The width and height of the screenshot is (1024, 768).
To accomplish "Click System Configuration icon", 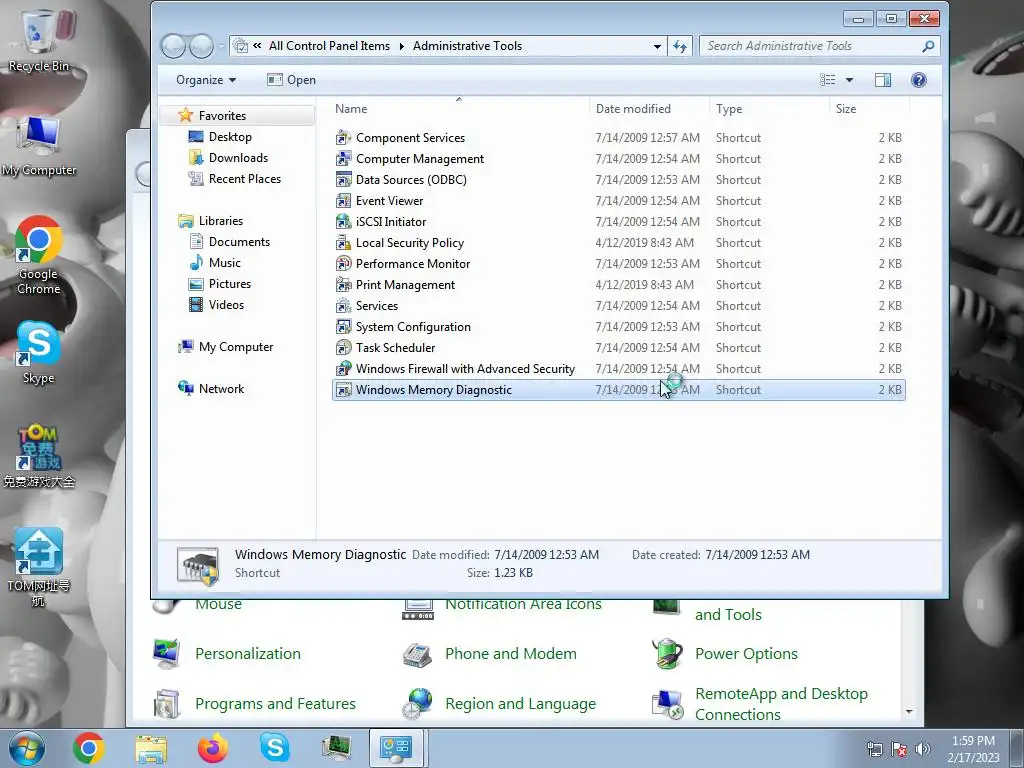I will (344, 327).
